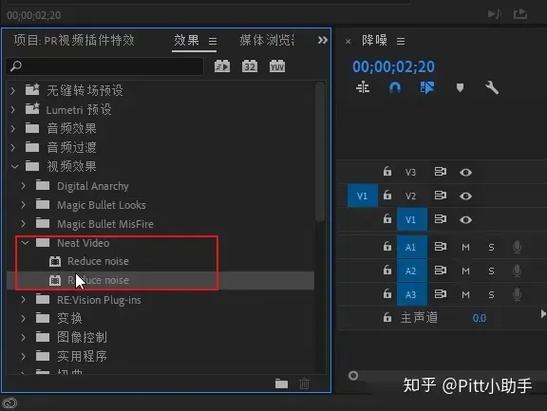Collapse the Neat Video folder
Screen dimensions: 547x411
click(x=25, y=242)
